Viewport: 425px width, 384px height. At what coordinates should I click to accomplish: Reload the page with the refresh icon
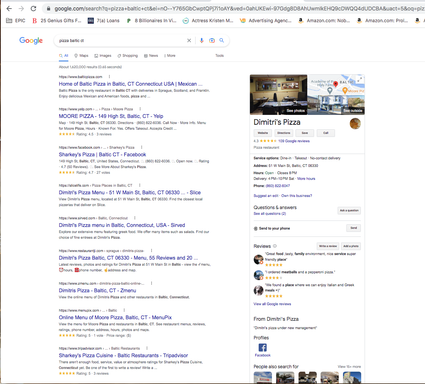coord(33,9)
